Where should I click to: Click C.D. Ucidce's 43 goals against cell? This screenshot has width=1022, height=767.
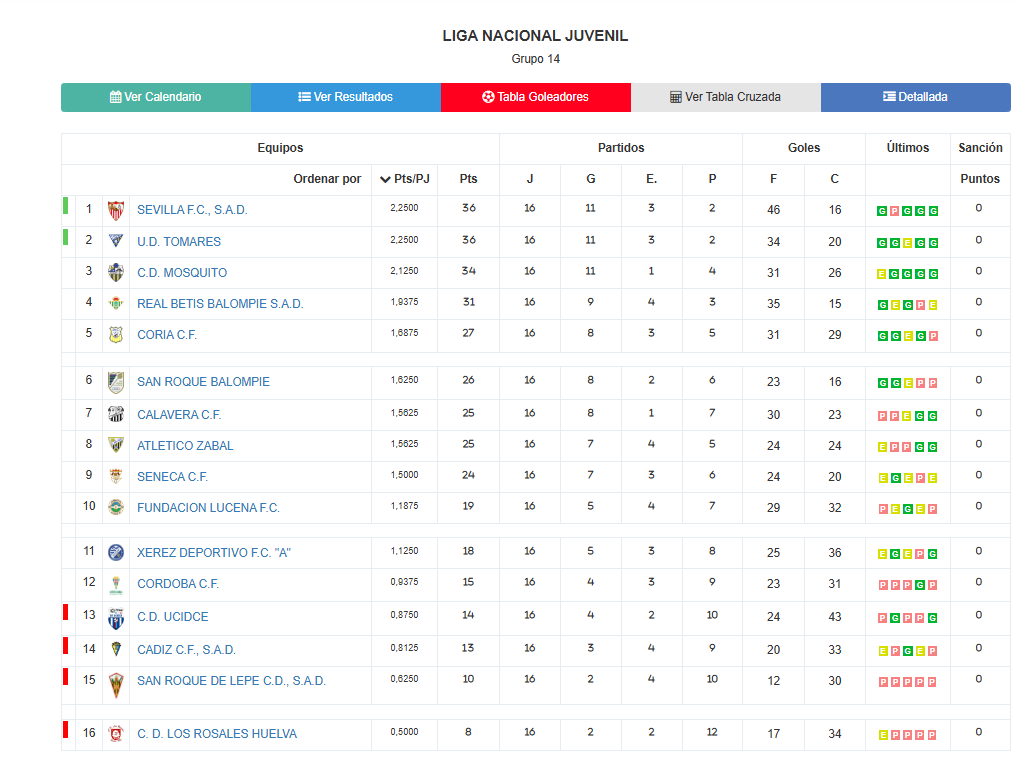pyautogui.click(x=835, y=616)
